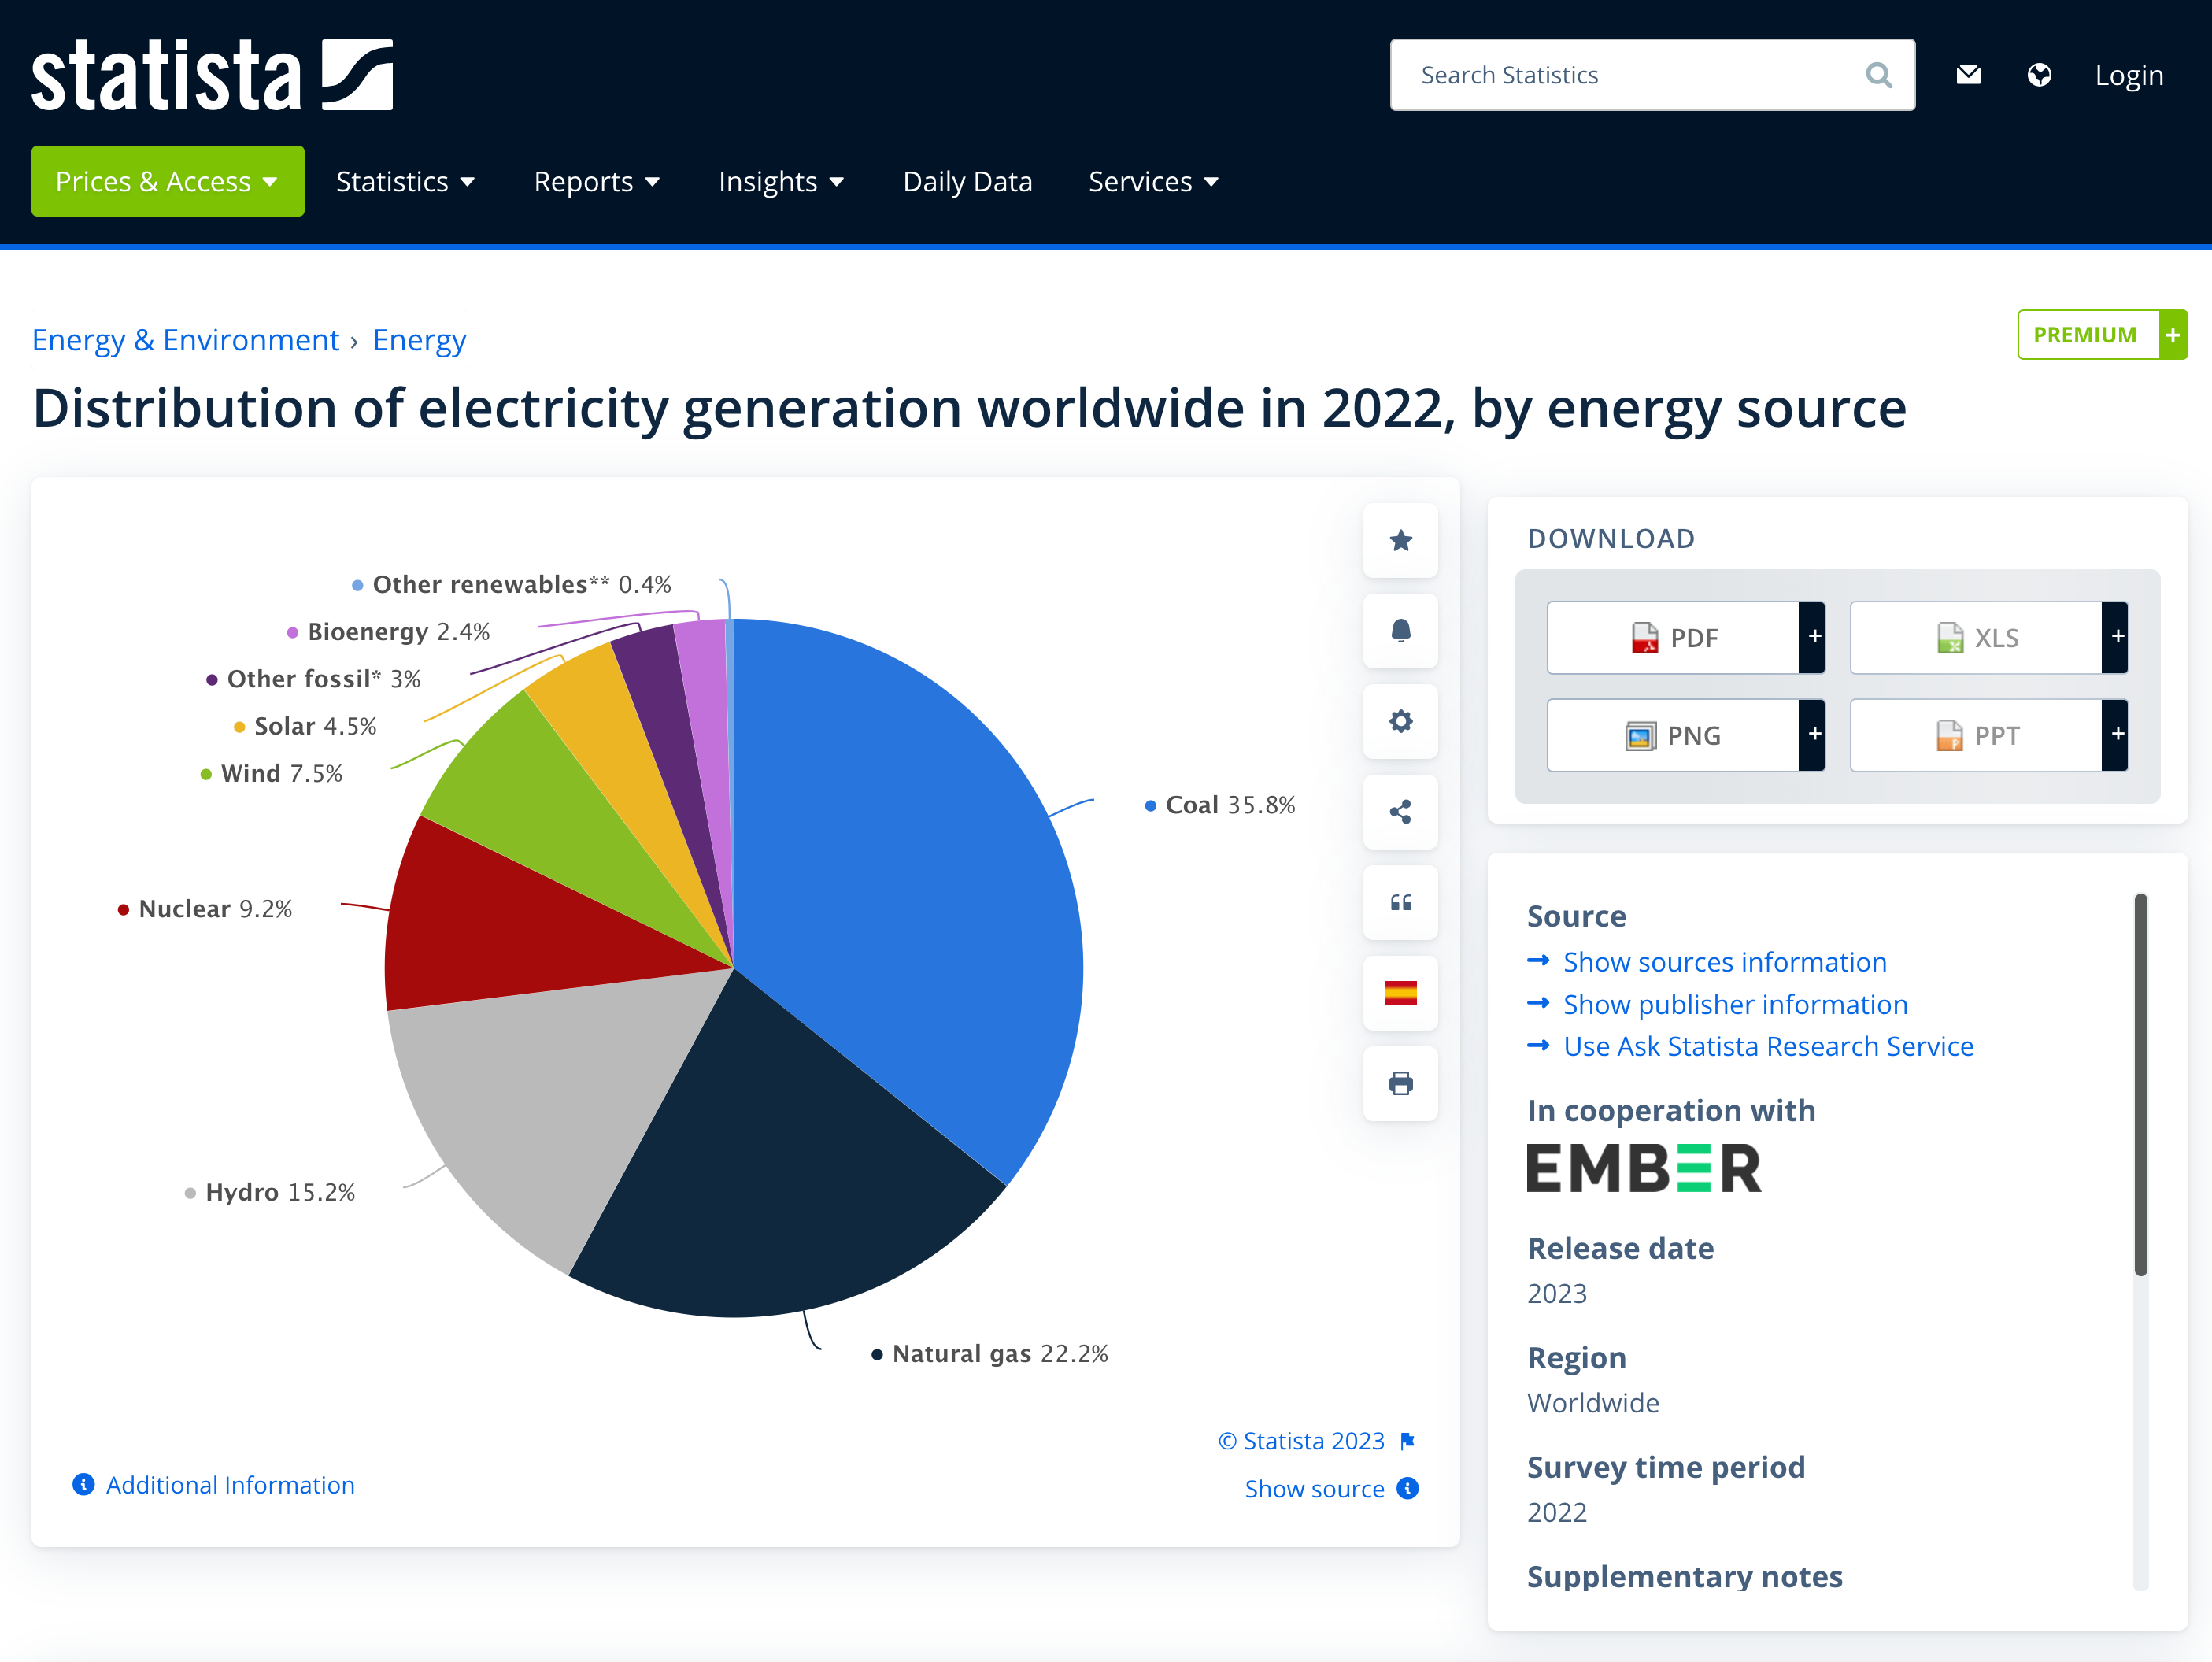Click the quotation citation icon
The height and width of the screenshot is (1662, 2212).
click(x=1400, y=902)
